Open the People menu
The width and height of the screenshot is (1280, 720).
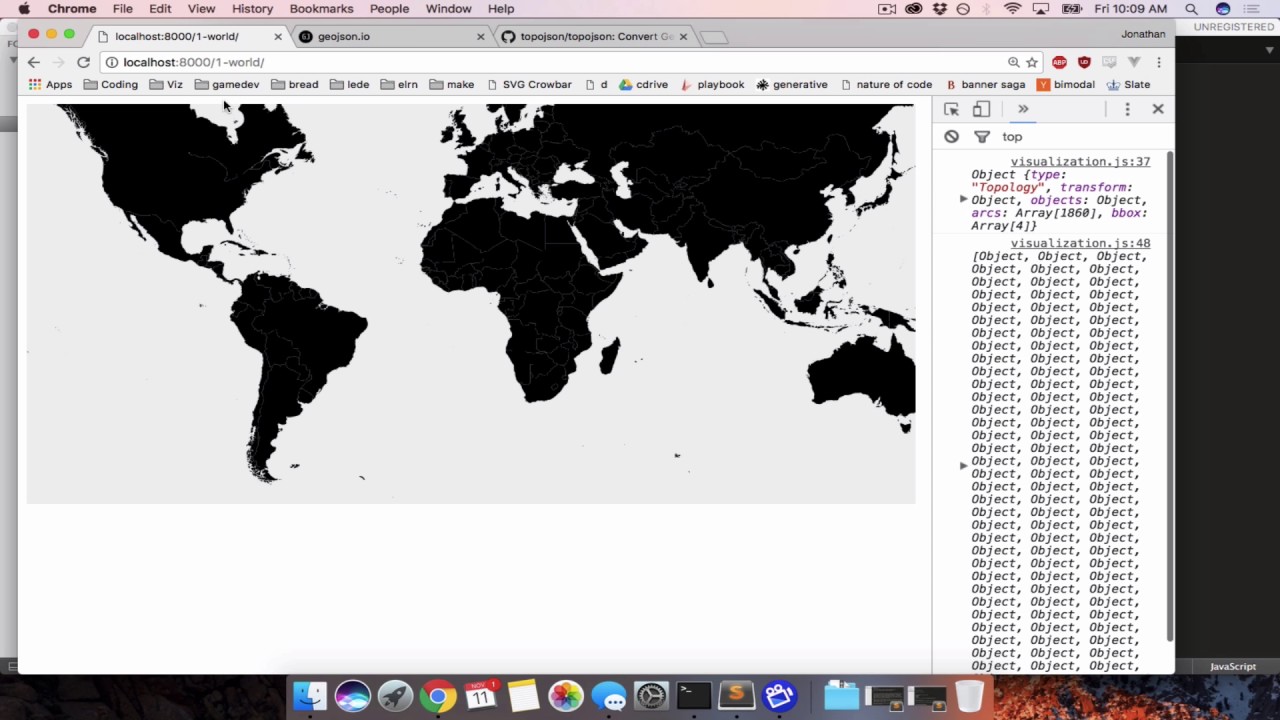coord(389,9)
